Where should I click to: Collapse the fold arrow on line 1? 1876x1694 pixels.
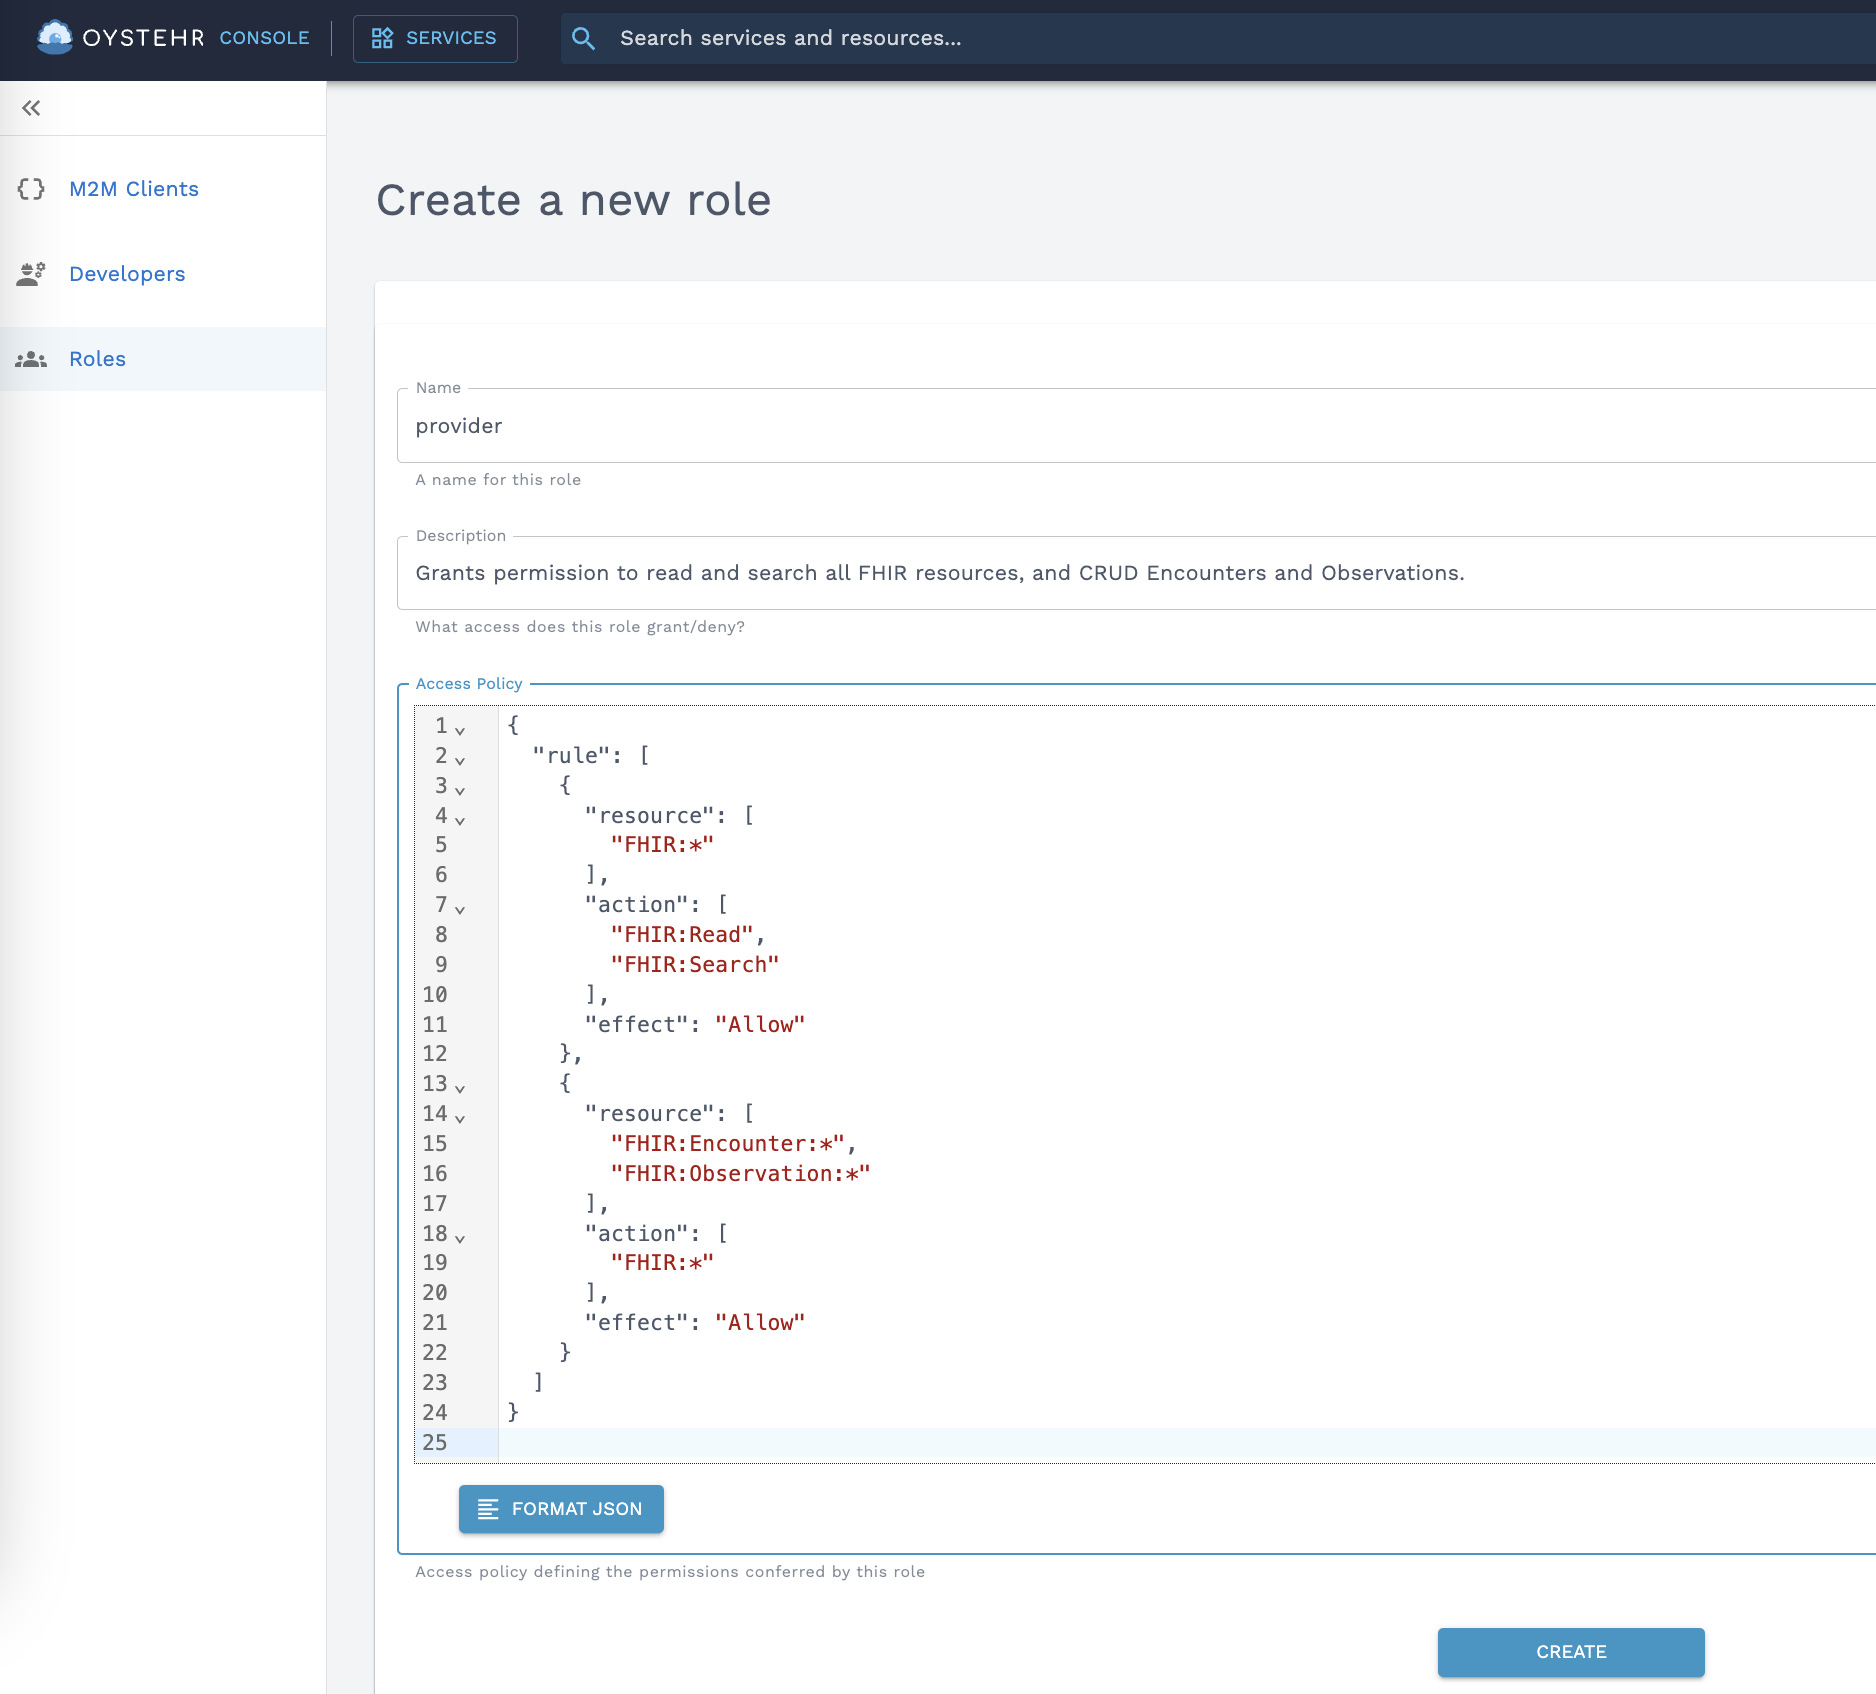click(460, 730)
